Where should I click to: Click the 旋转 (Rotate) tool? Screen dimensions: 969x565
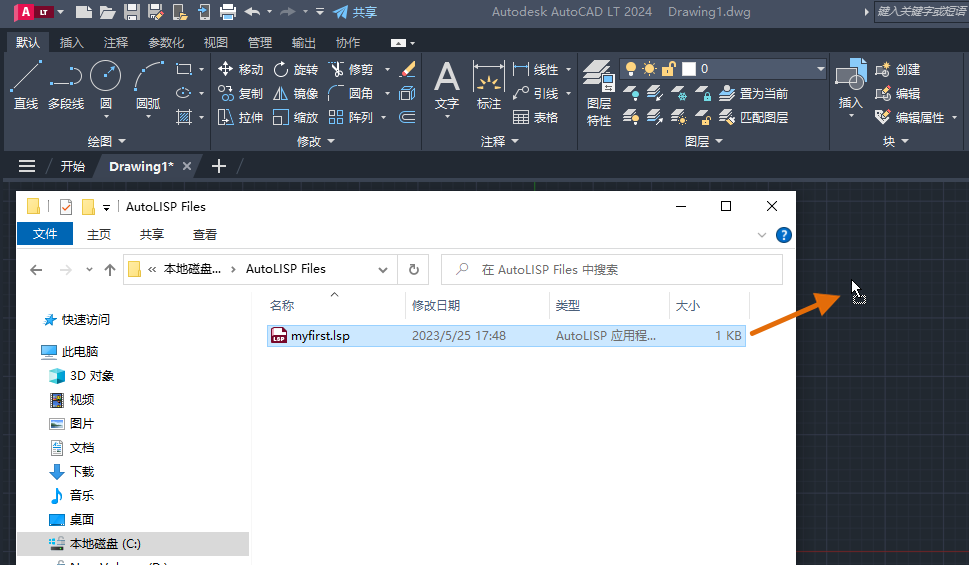pos(295,69)
